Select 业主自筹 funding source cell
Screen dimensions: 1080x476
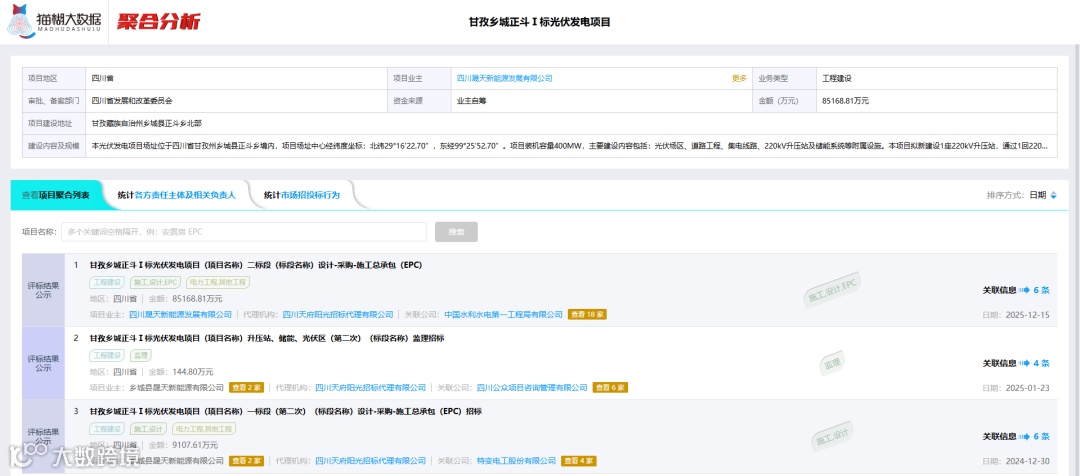(474, 101)
